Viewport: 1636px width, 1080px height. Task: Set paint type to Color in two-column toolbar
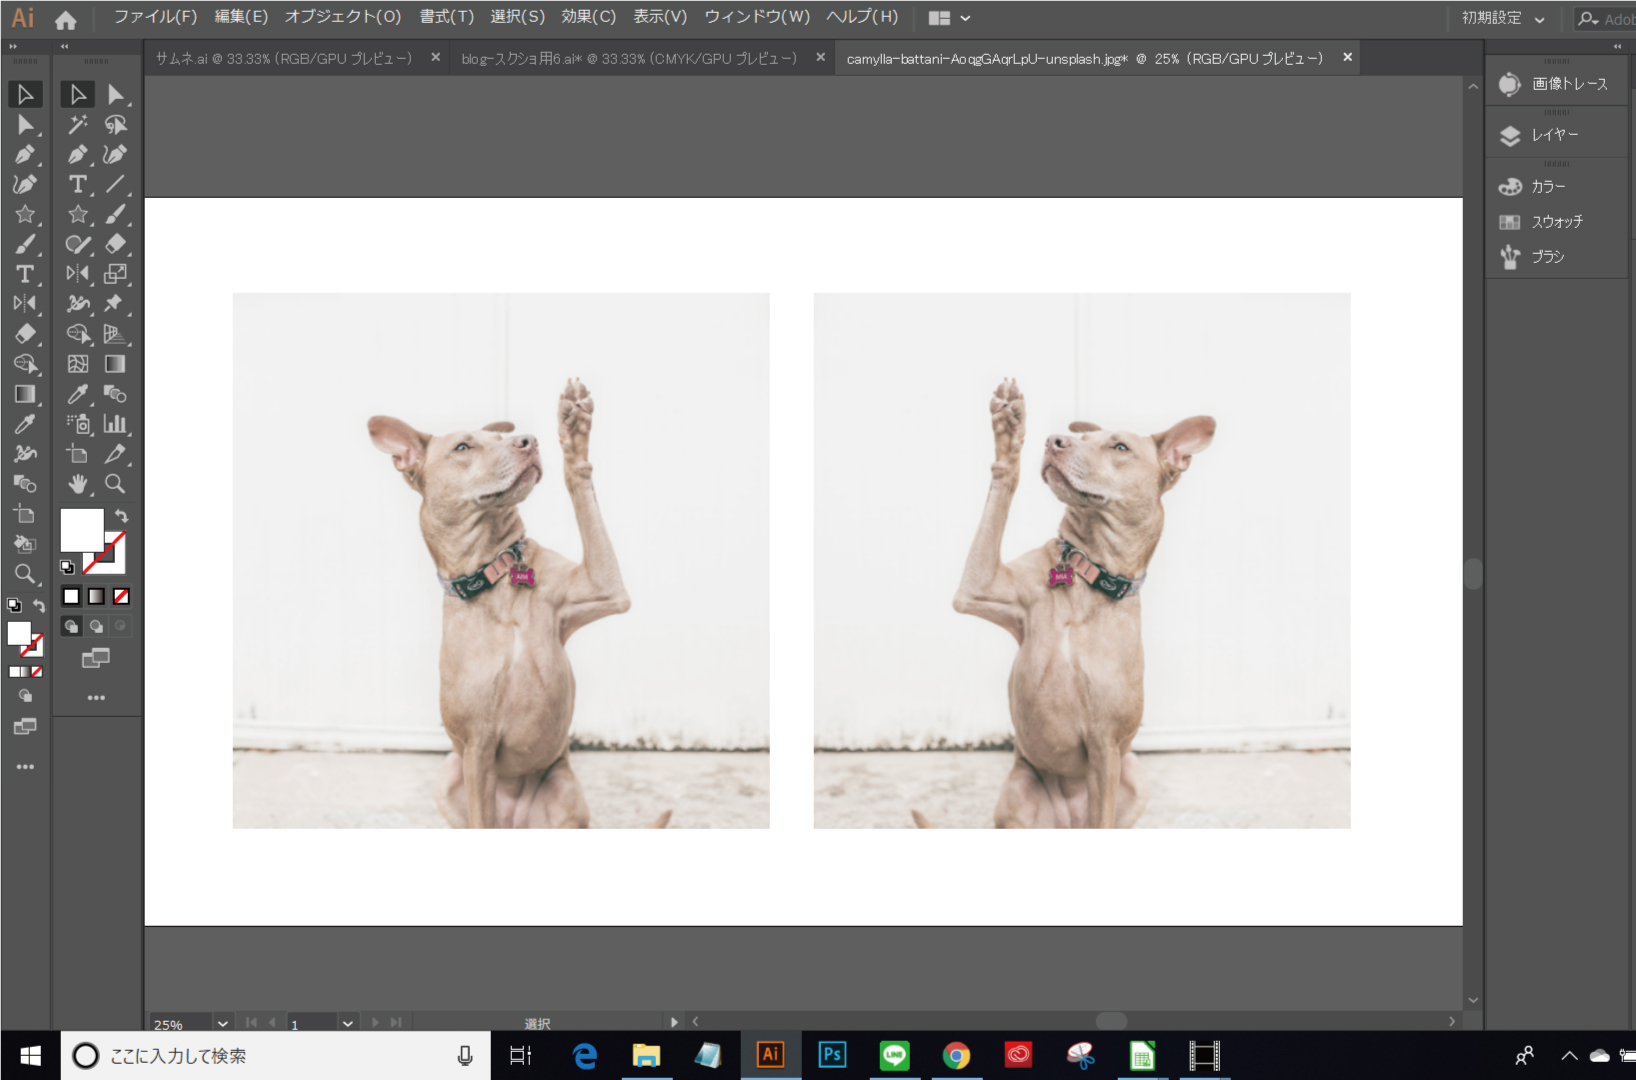click(x=71, y=596)
